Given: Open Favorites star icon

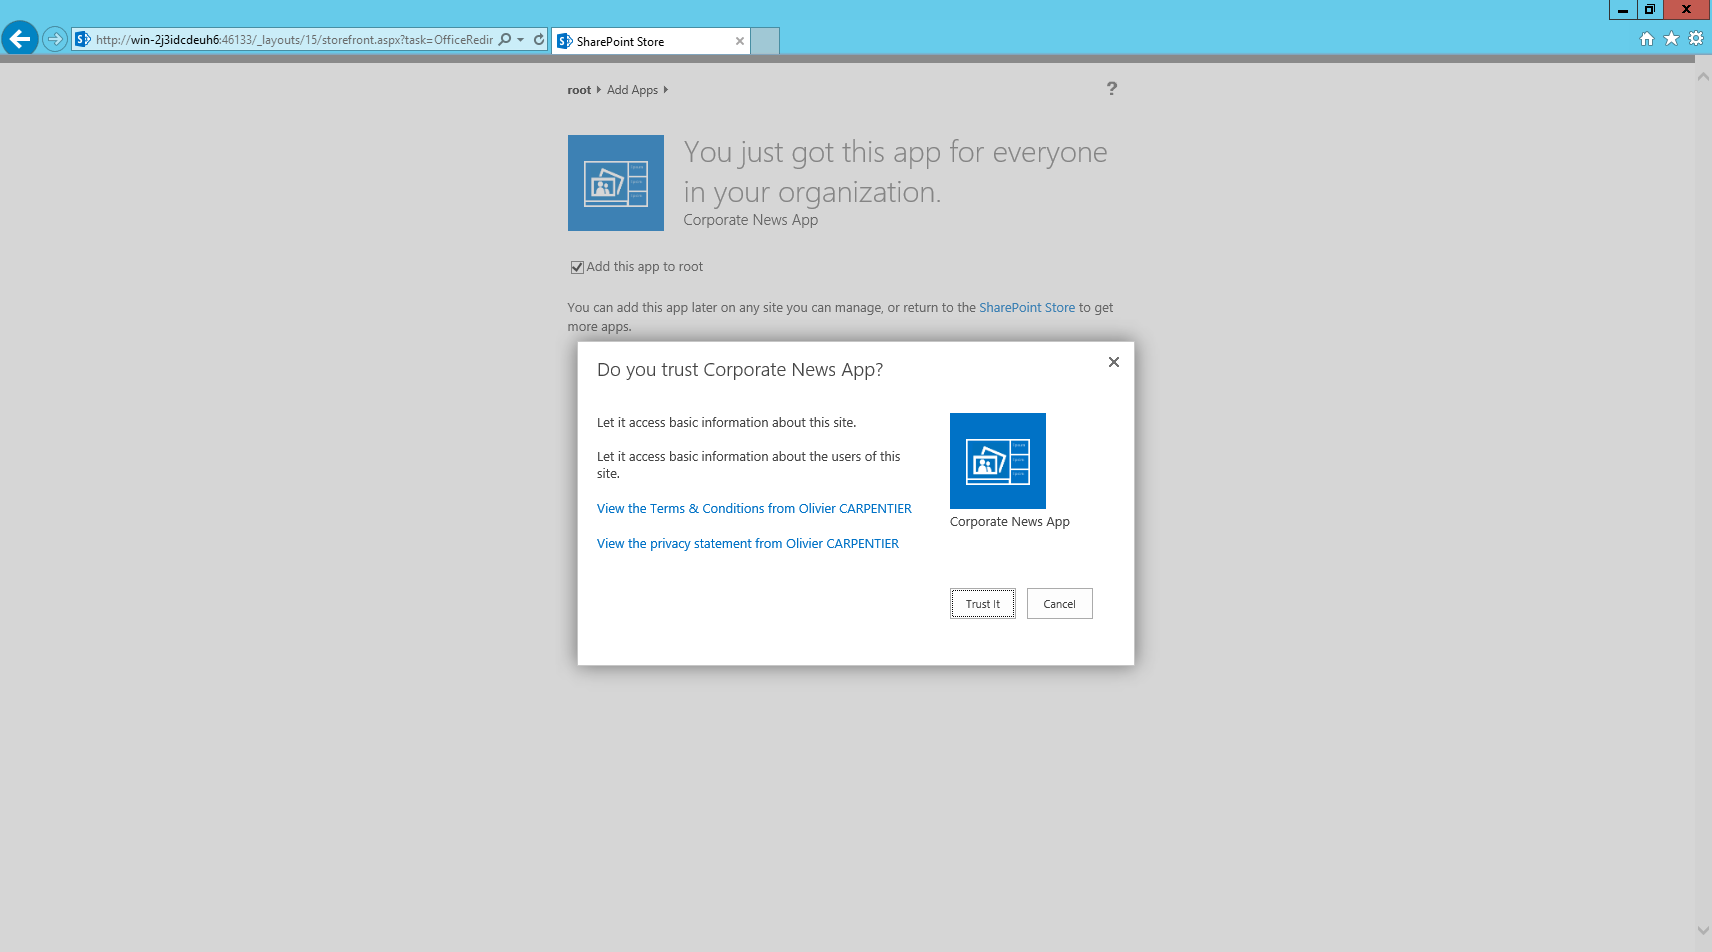Looking at the screenshot, I should point(1671,39).
